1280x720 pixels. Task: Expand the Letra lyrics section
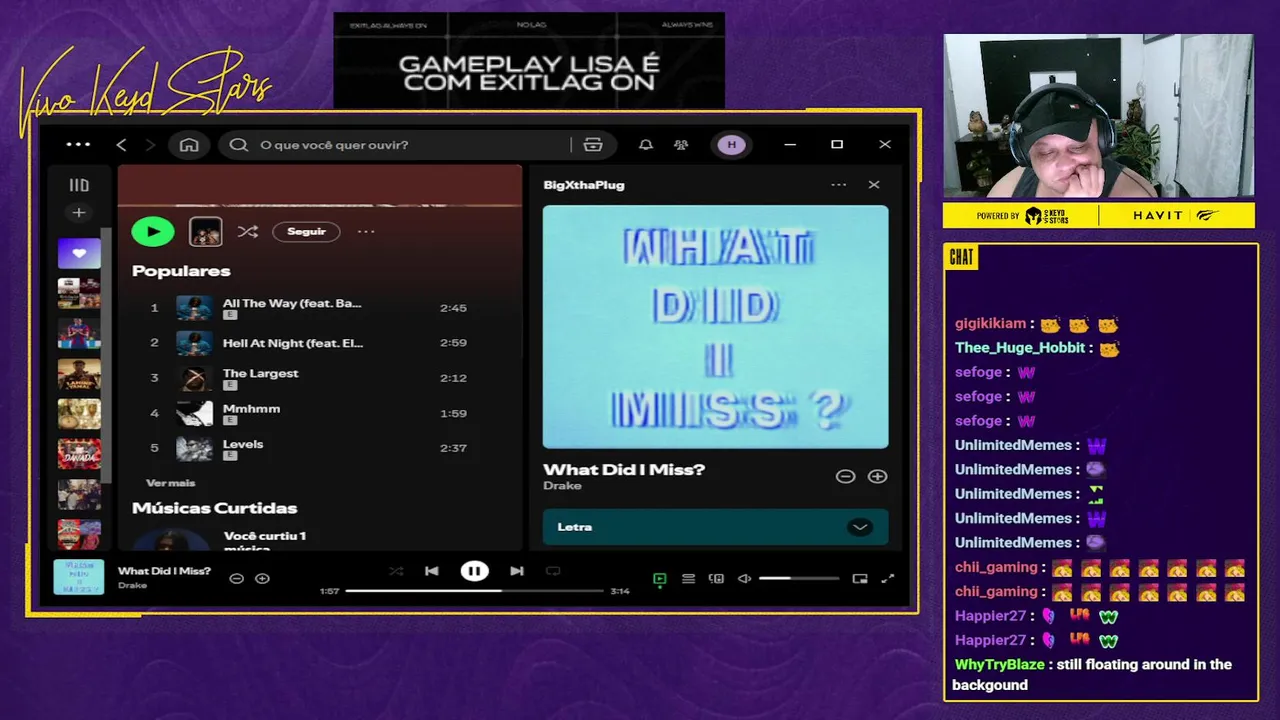[859, 527]
